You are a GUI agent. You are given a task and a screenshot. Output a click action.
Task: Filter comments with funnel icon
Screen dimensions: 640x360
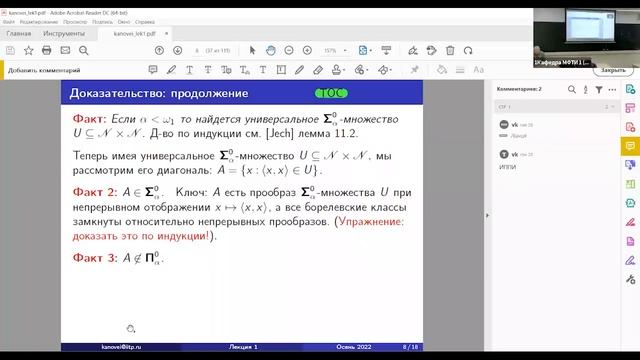[x=599, y=89]
